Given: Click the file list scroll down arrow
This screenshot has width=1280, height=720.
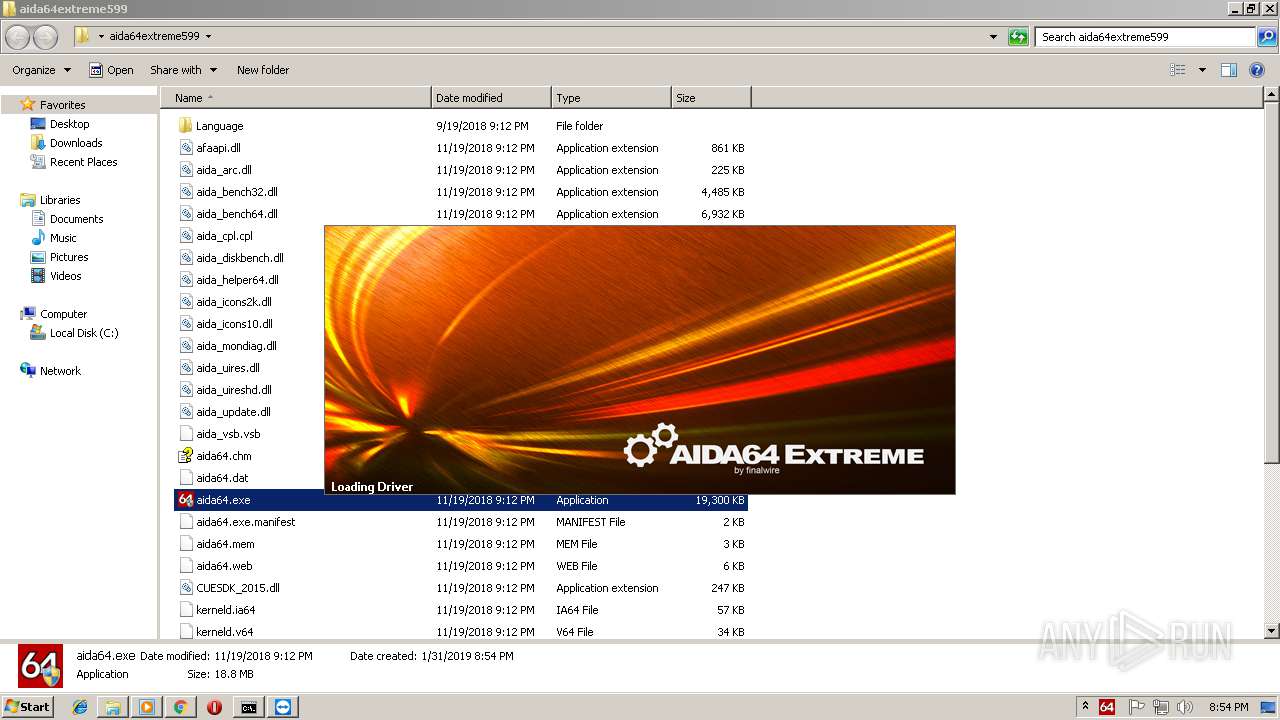Looking at the screenshot, I should click(1272, 631).
